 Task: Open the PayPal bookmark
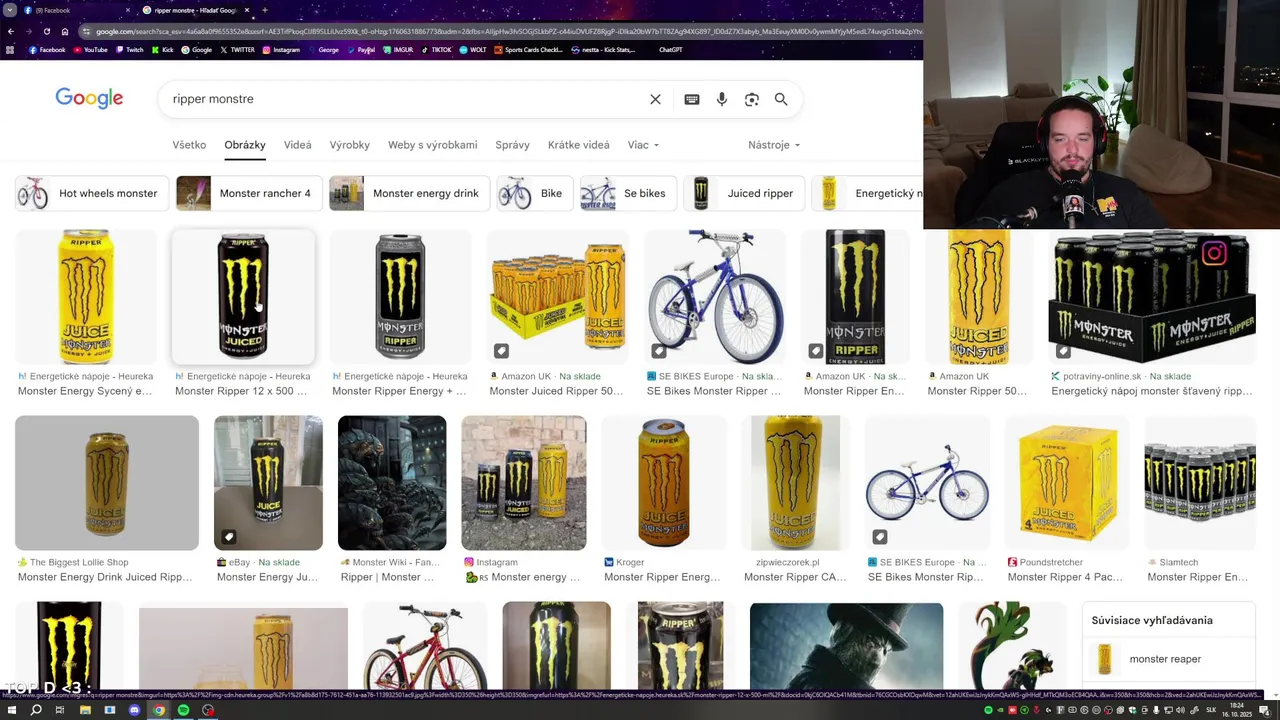361,50
